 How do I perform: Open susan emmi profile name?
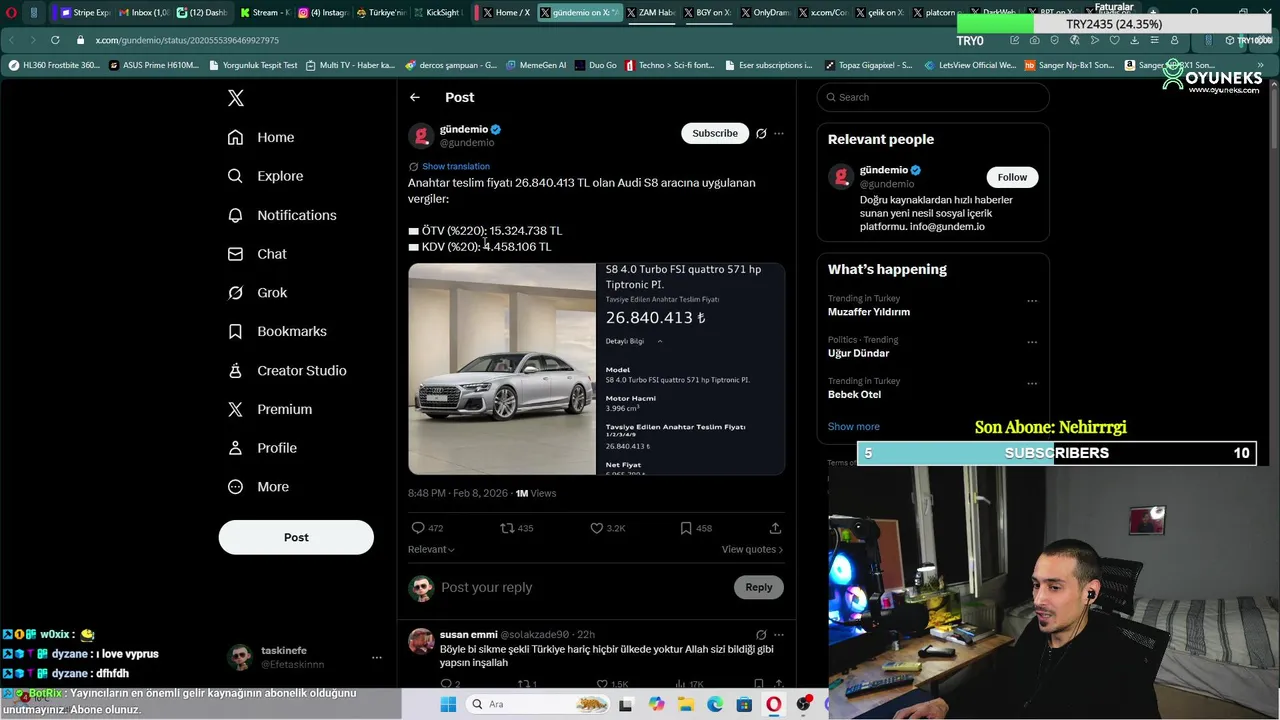click(x=468, y=634)
